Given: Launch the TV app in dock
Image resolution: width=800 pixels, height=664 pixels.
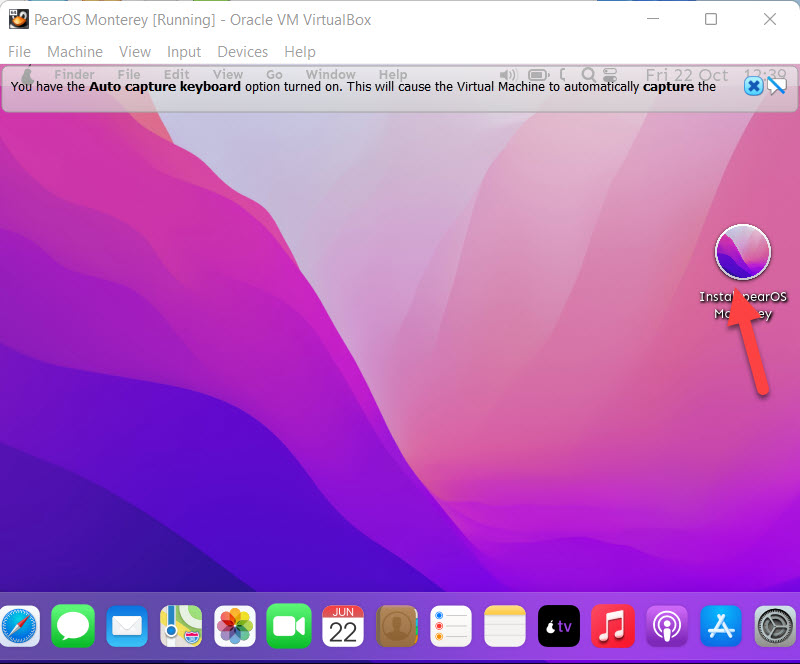Looking at the screenshot, I should click(x=559, y=626).
